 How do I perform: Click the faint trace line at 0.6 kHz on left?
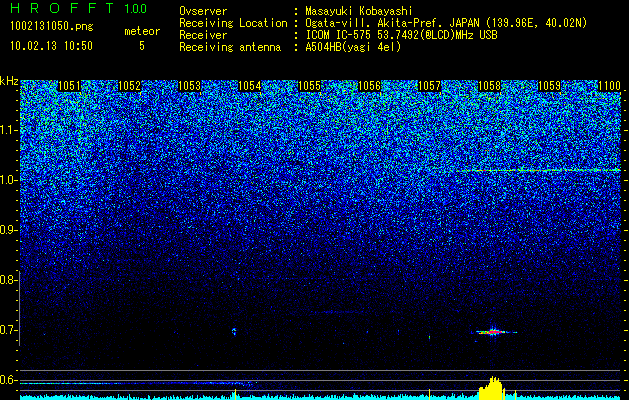click(136, 384)
